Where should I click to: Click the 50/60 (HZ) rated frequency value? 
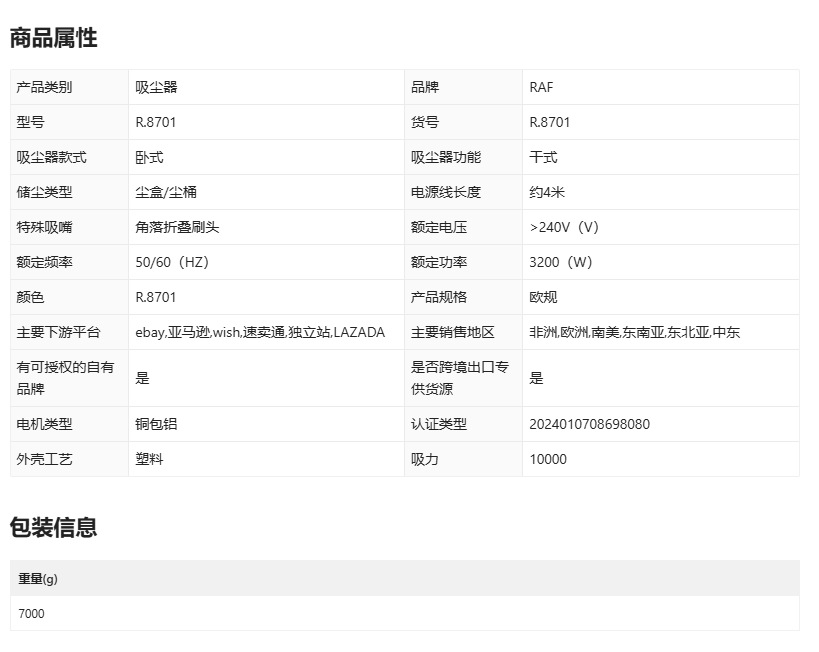tap(172, 262)
